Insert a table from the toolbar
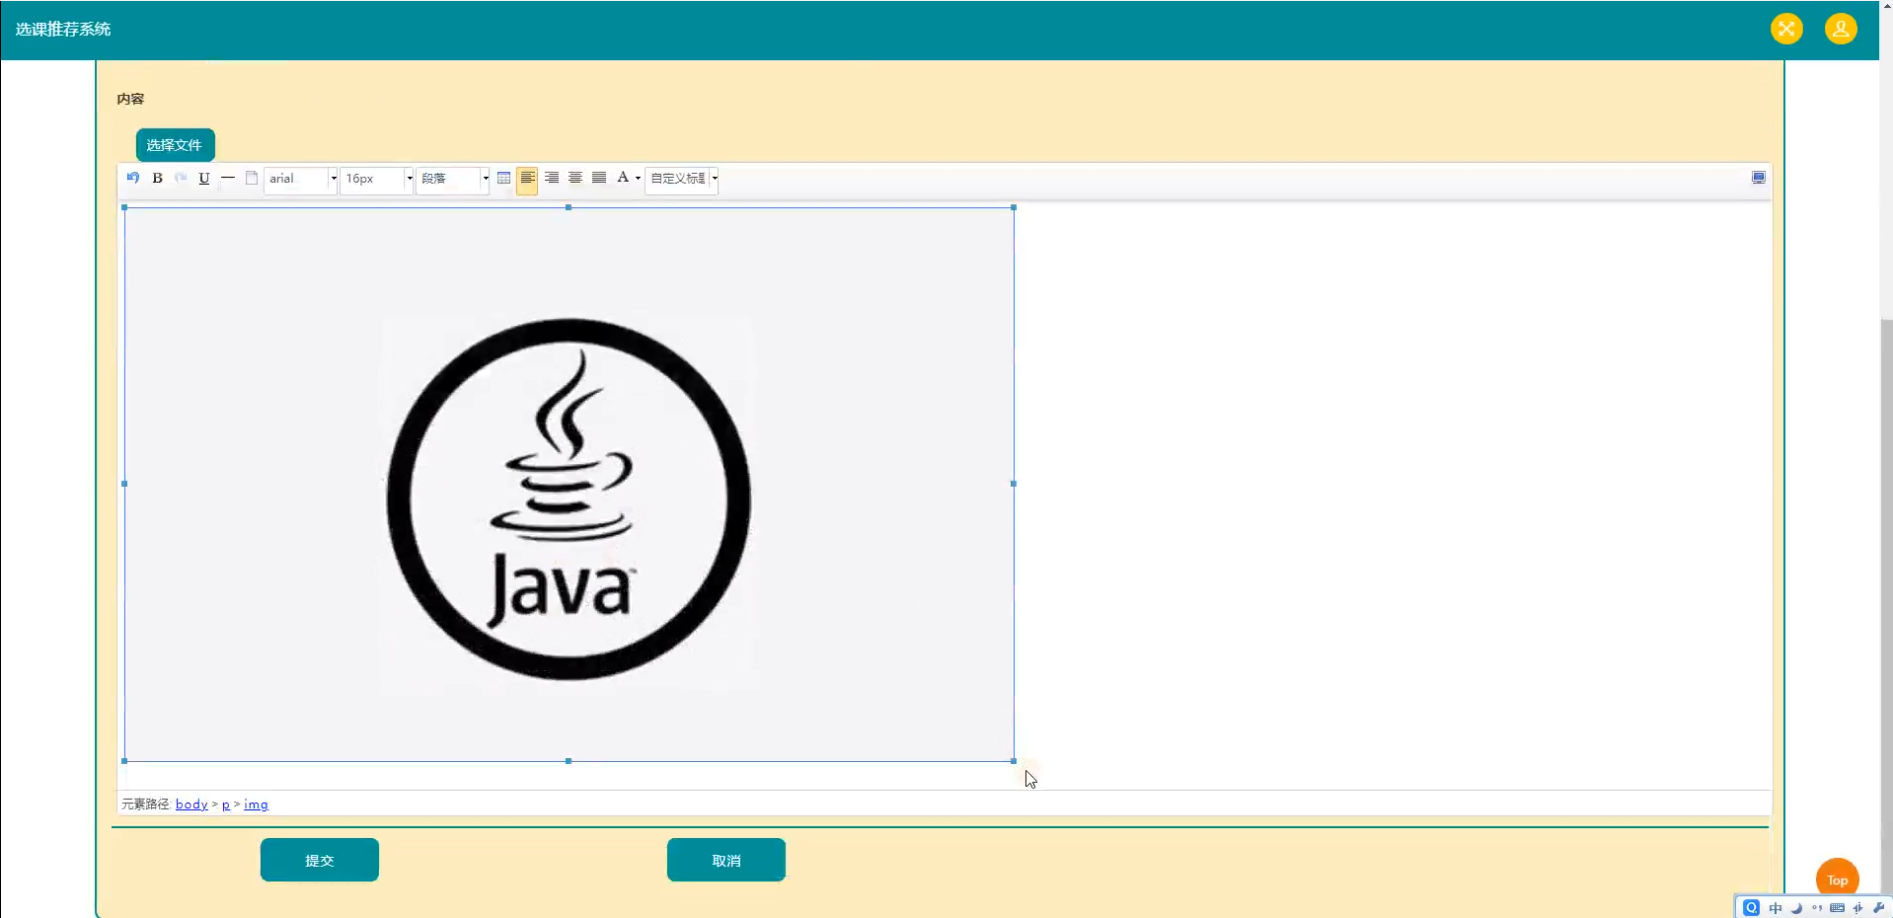This screenshot has height=918, width=1893. [x=504, y=178]
